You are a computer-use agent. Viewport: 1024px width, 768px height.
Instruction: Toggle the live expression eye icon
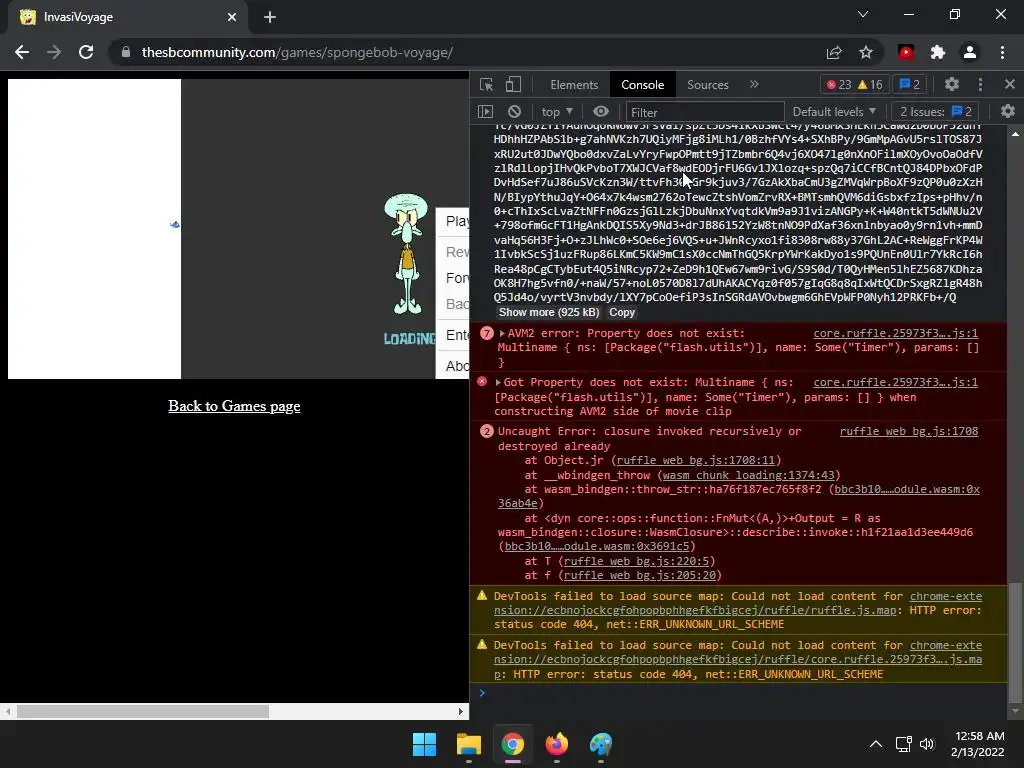tap(601, 112)
